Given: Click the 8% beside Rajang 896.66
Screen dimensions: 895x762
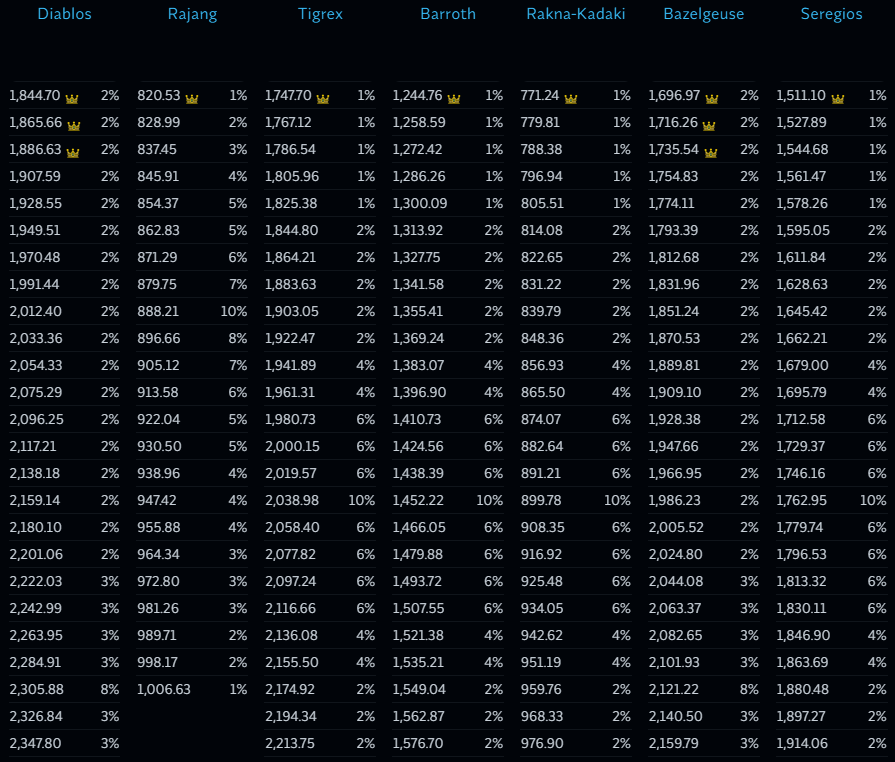Looking at the screenshot, I should tap(238, 338).
